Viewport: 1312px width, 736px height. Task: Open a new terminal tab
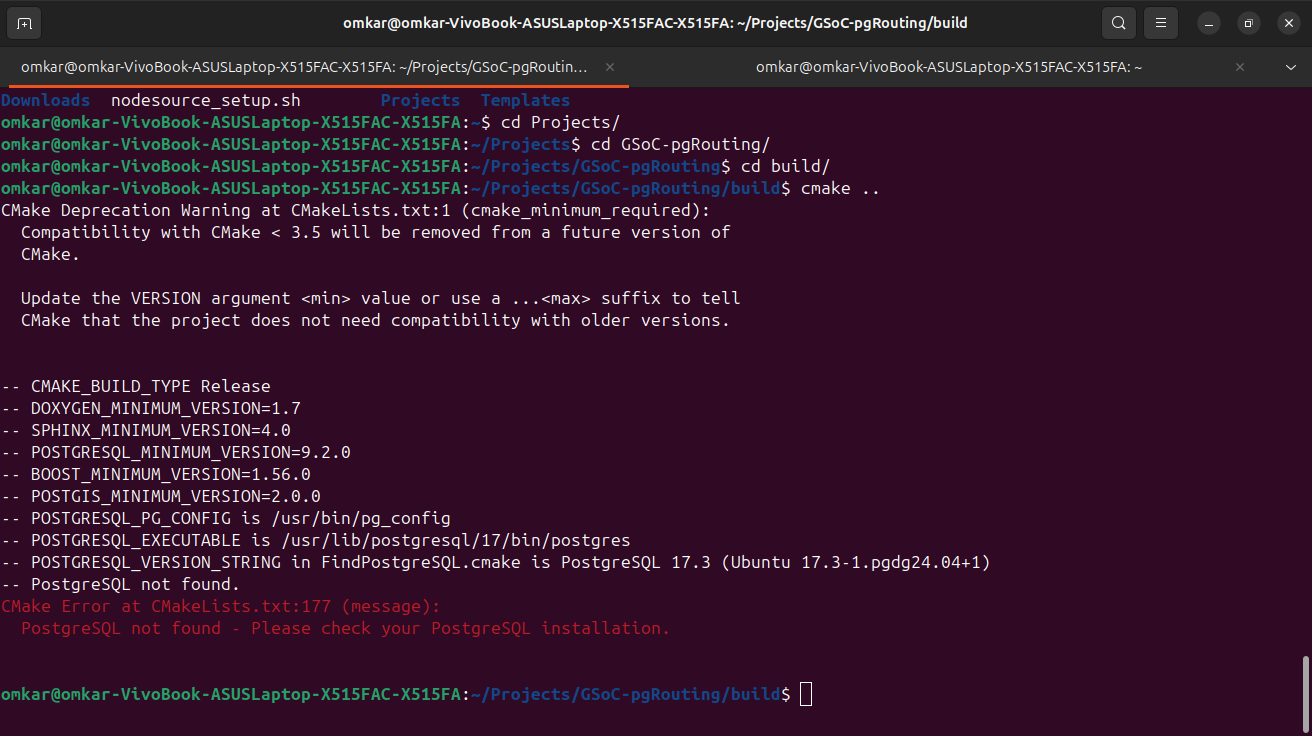pyautogui.click(x=24, y=22)
